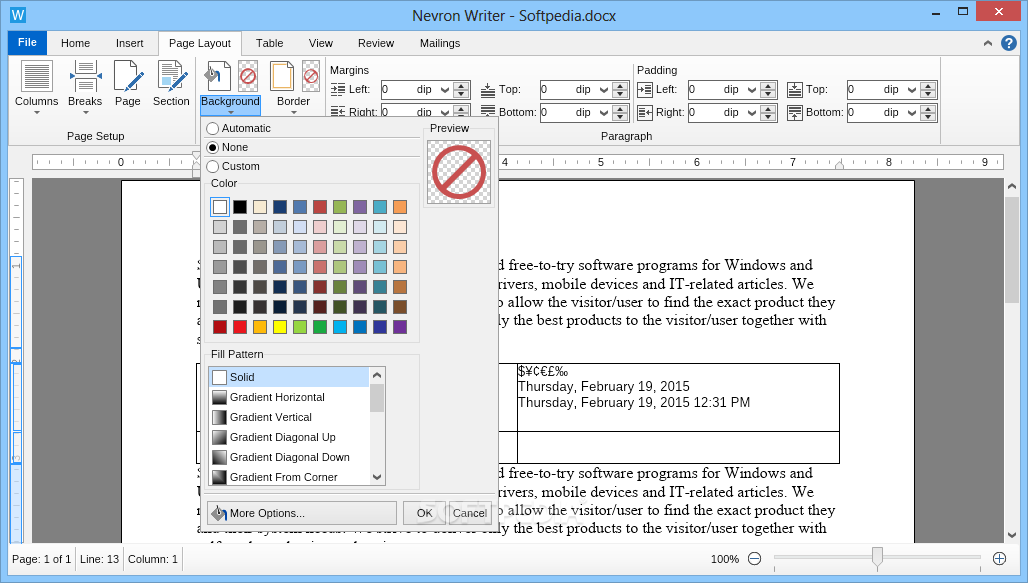The height and width of the screenshot is (583, 1028).
Task: Choose Gradient Diagonal Up fill pattern
Action: pyautogui.click(x=289, y=437)
